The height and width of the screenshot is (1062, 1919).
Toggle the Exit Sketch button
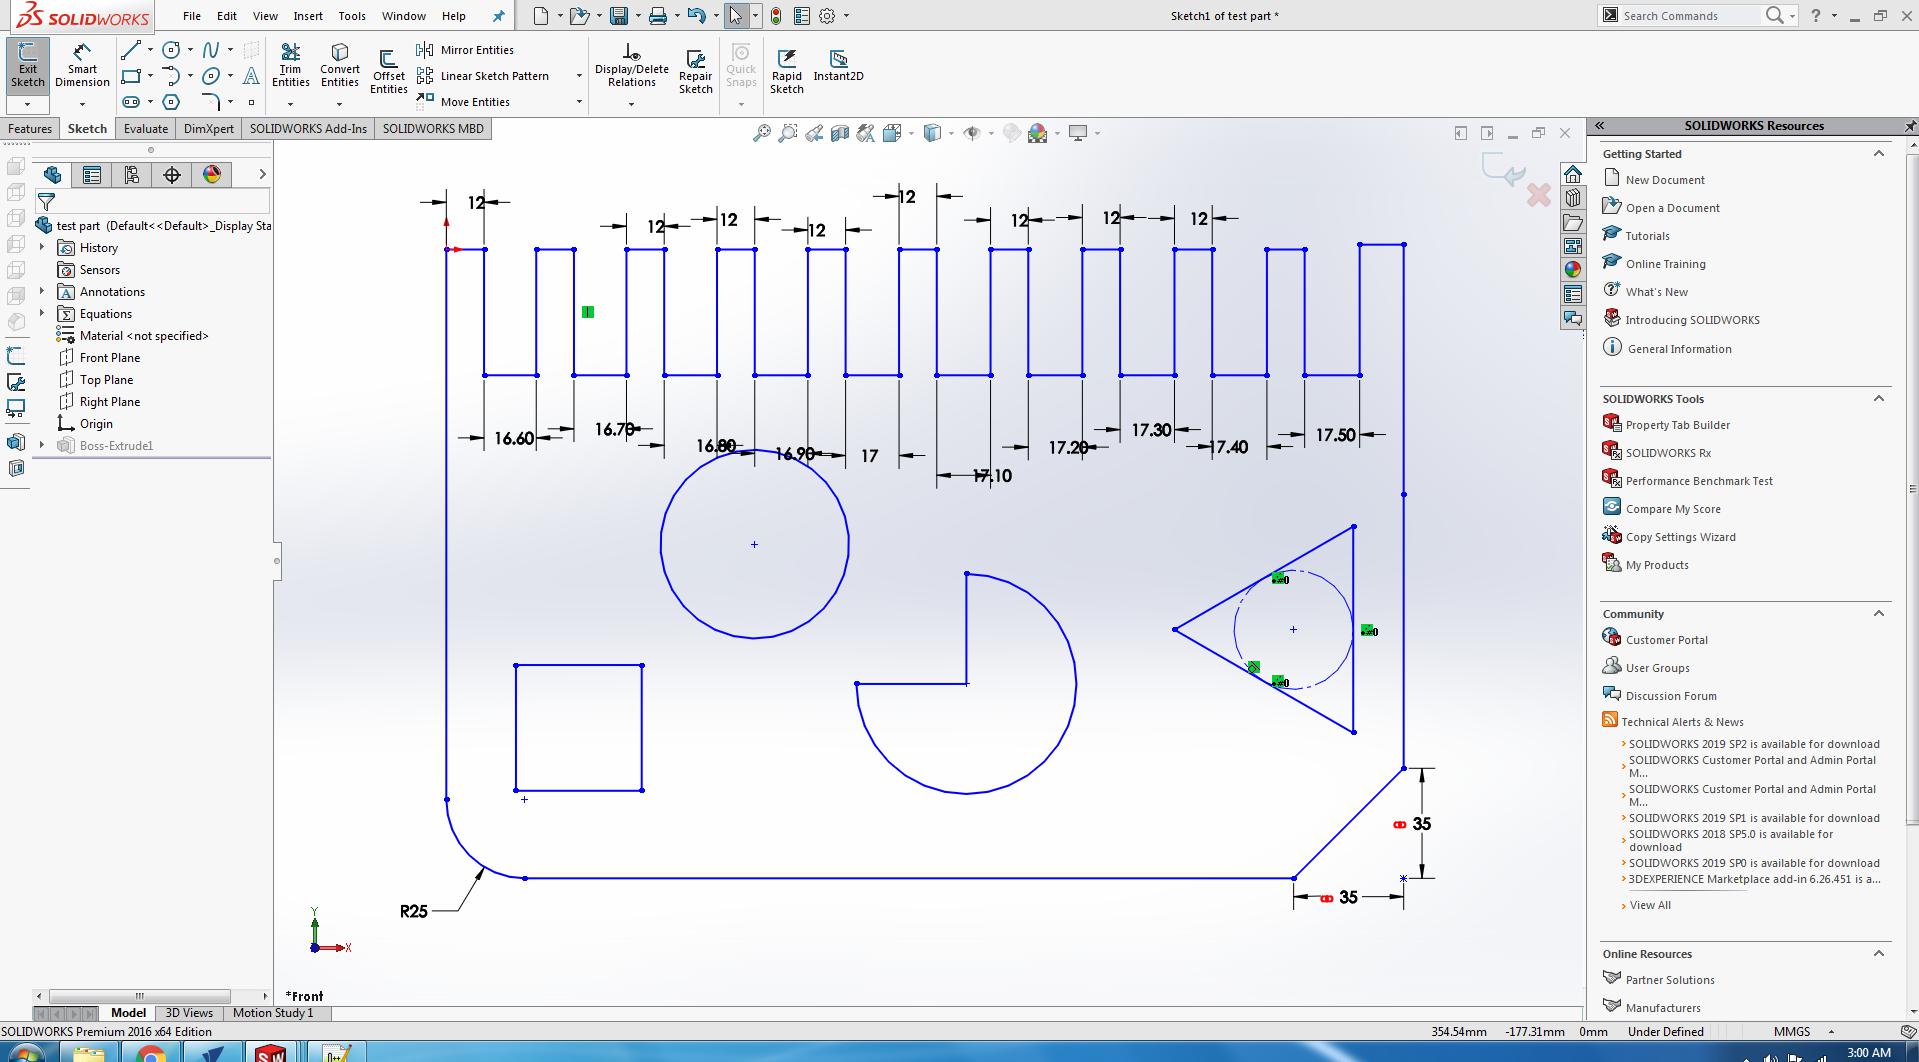27,65
